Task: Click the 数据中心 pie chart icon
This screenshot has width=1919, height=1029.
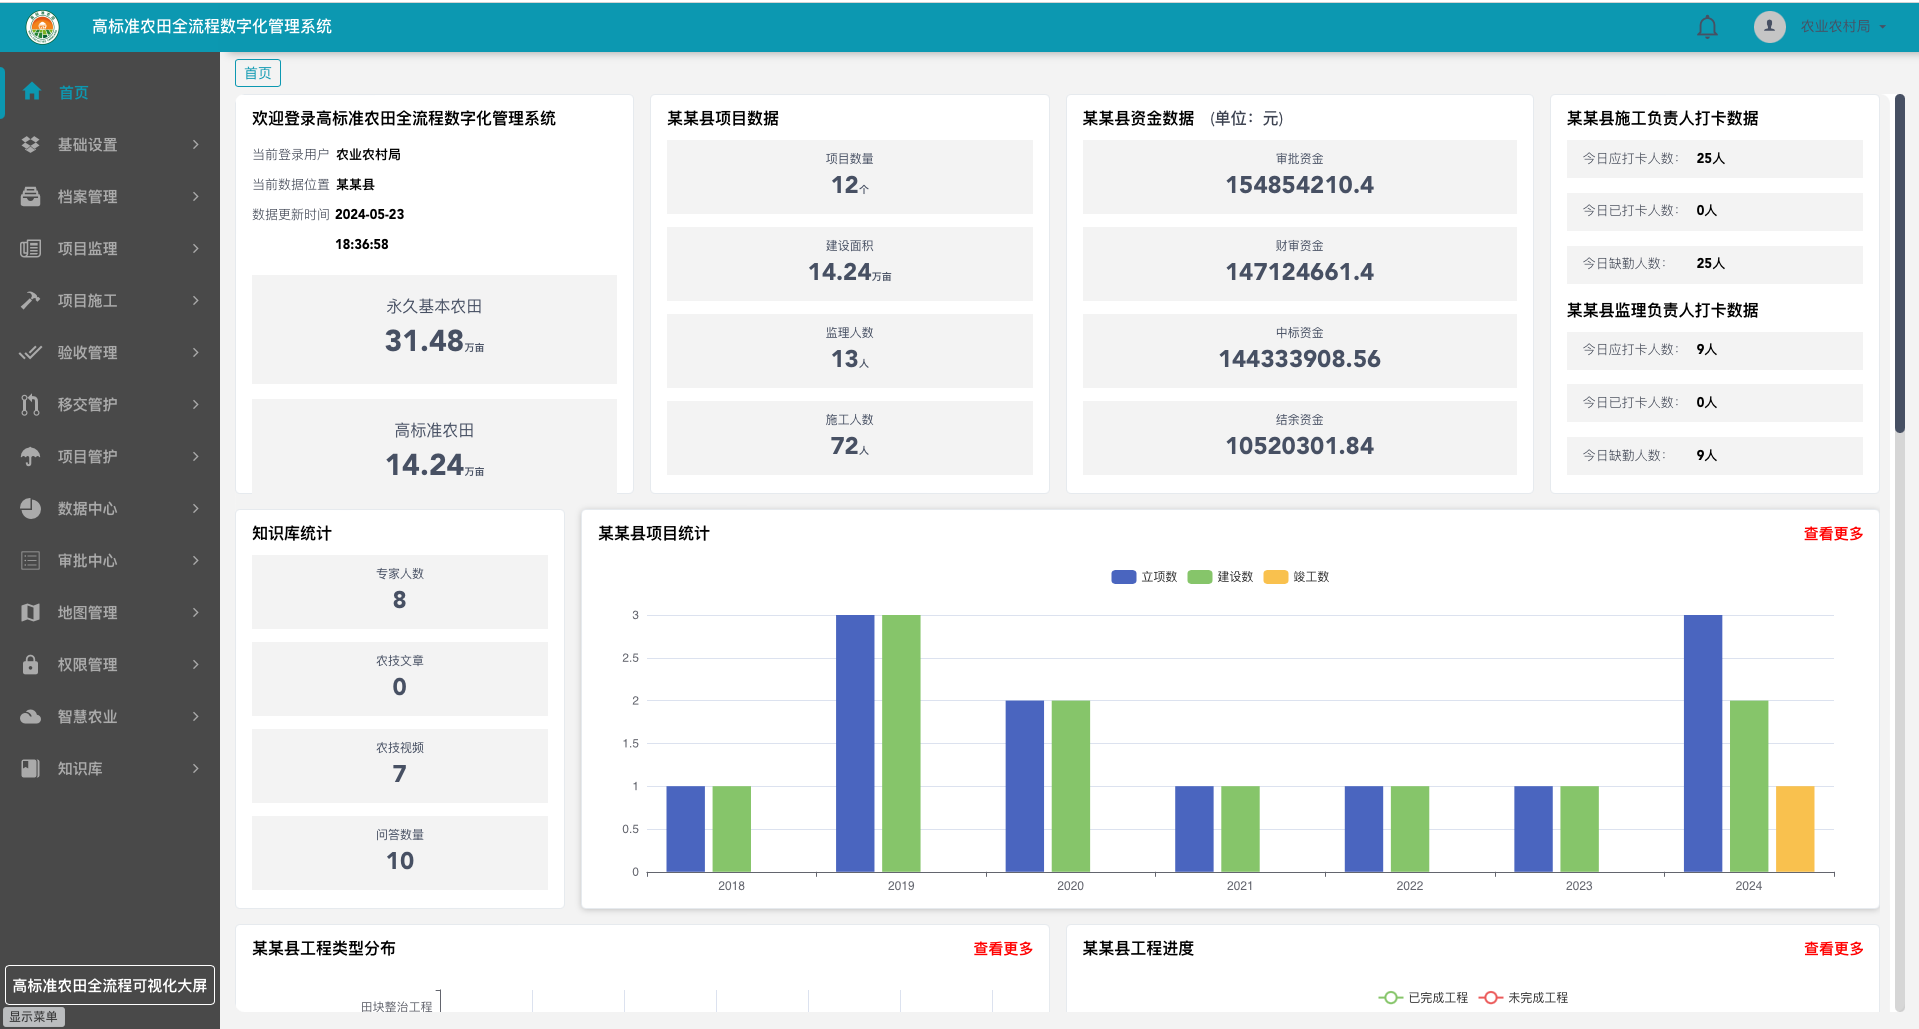Action: click(31, 508)
